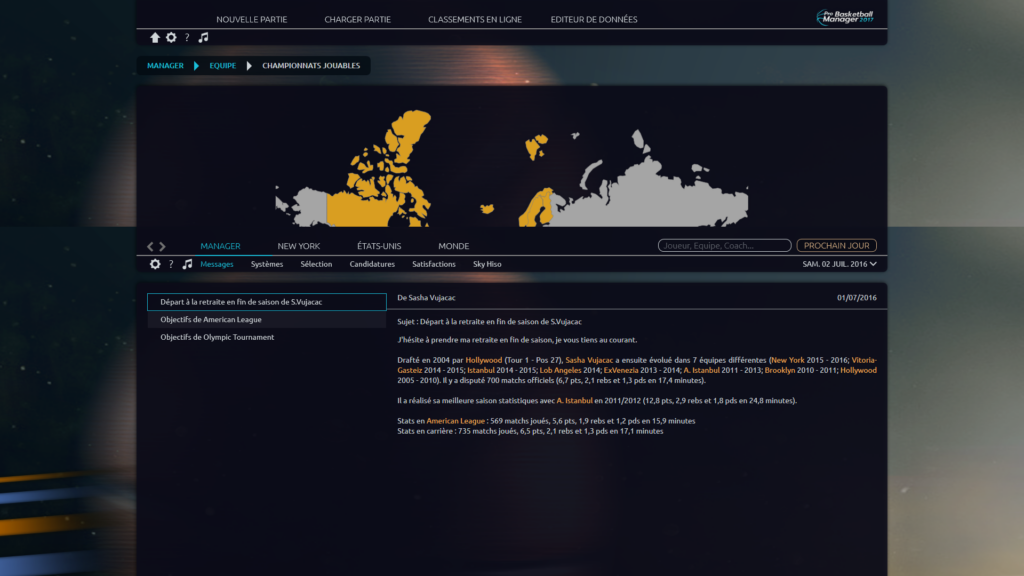Screen dimensions: 1024x576
Task: Select message about S.Vujacac retirement
Action: [x=266, y=302]
